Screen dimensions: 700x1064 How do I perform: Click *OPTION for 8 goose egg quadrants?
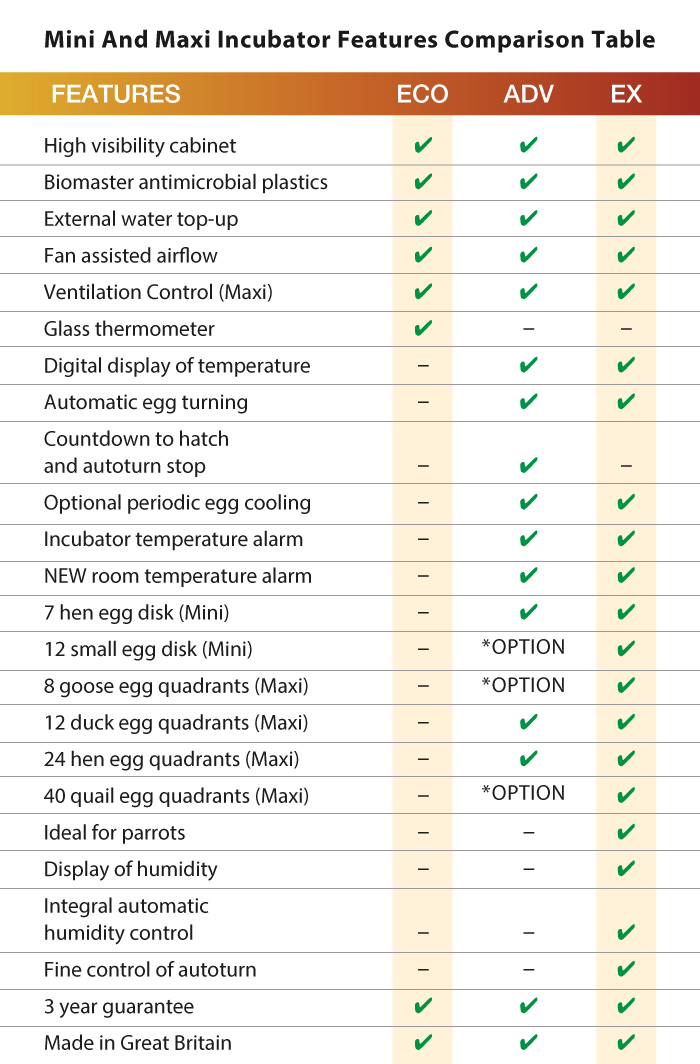point(523,685)
